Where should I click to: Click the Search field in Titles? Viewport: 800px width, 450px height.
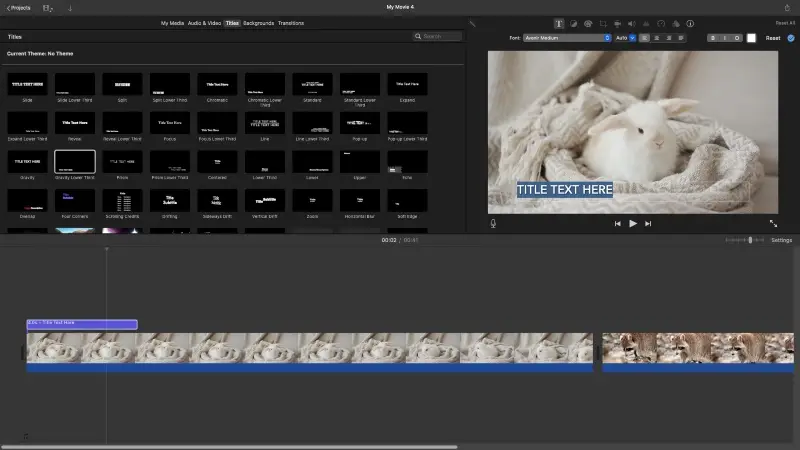438,37
